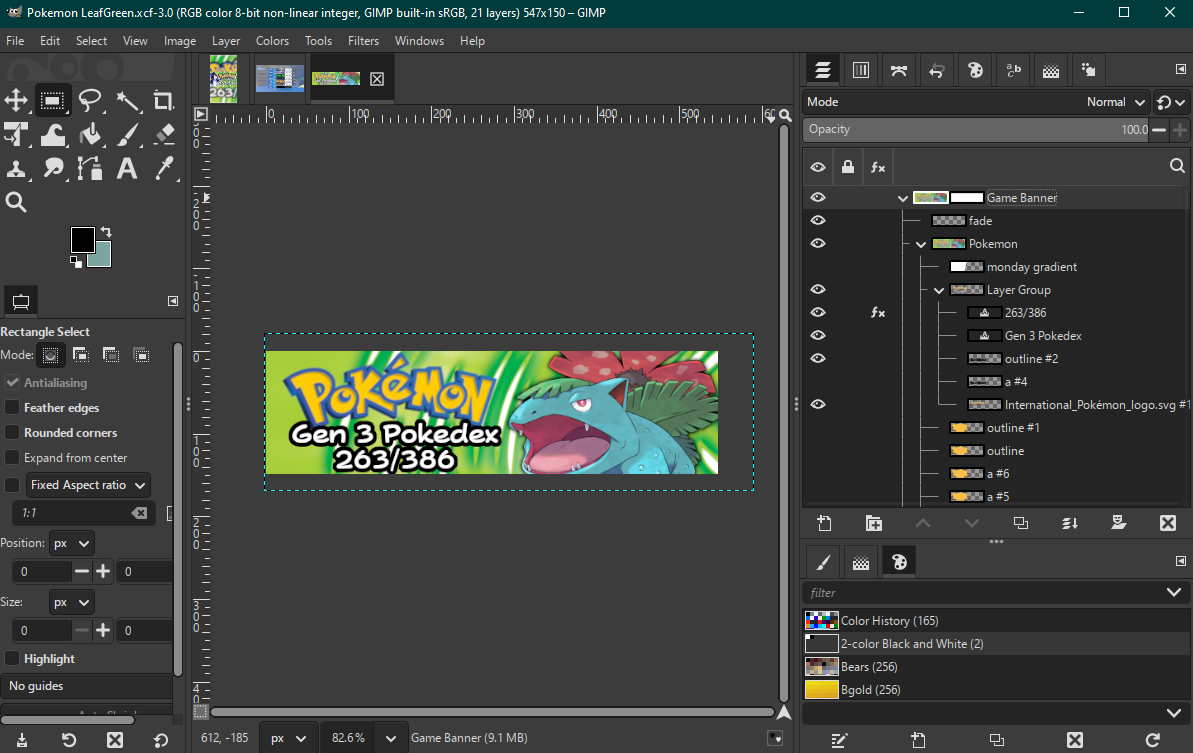Viewport: 1193px width, 753px height.
Task: Open the Filters menu
Action: (x=363, y=41)
